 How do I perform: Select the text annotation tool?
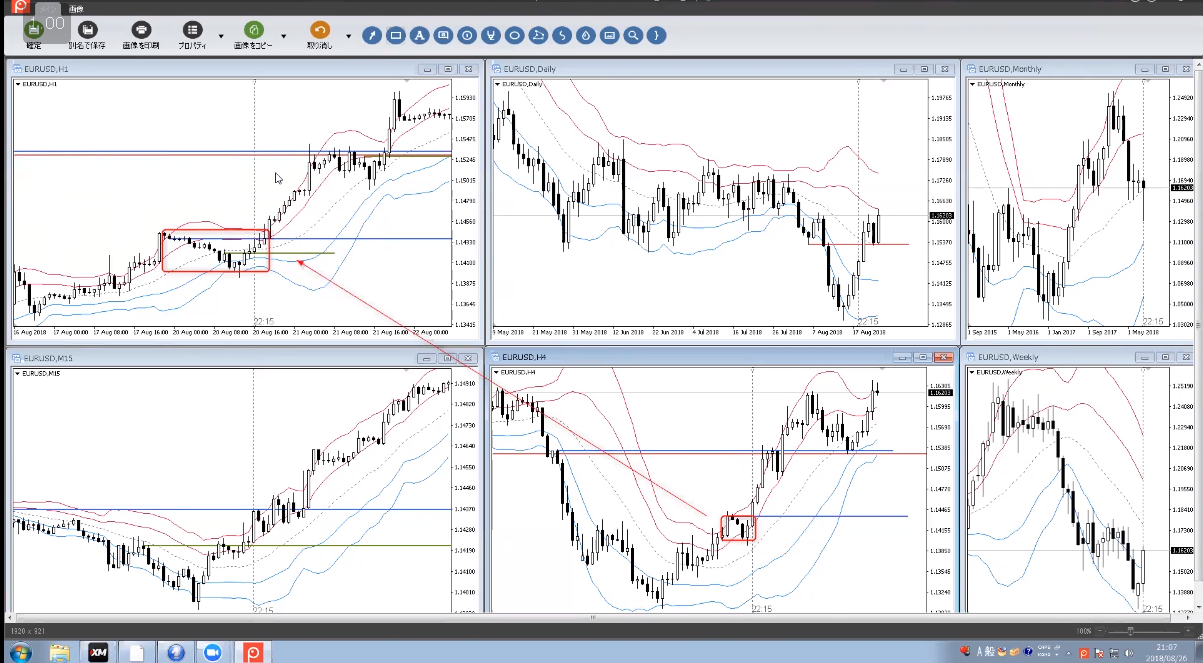tap(420, 36)
